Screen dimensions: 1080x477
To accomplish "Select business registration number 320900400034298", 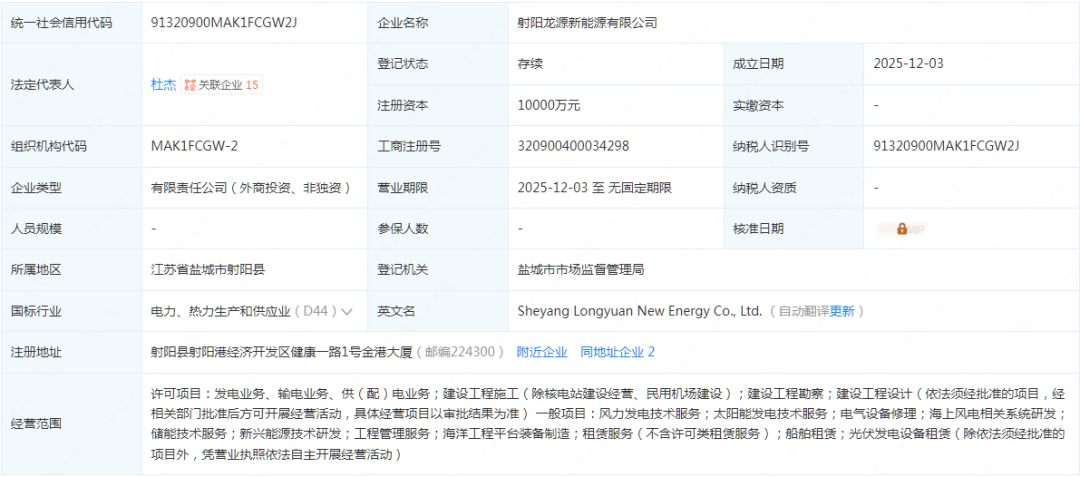I will (573, 146).
